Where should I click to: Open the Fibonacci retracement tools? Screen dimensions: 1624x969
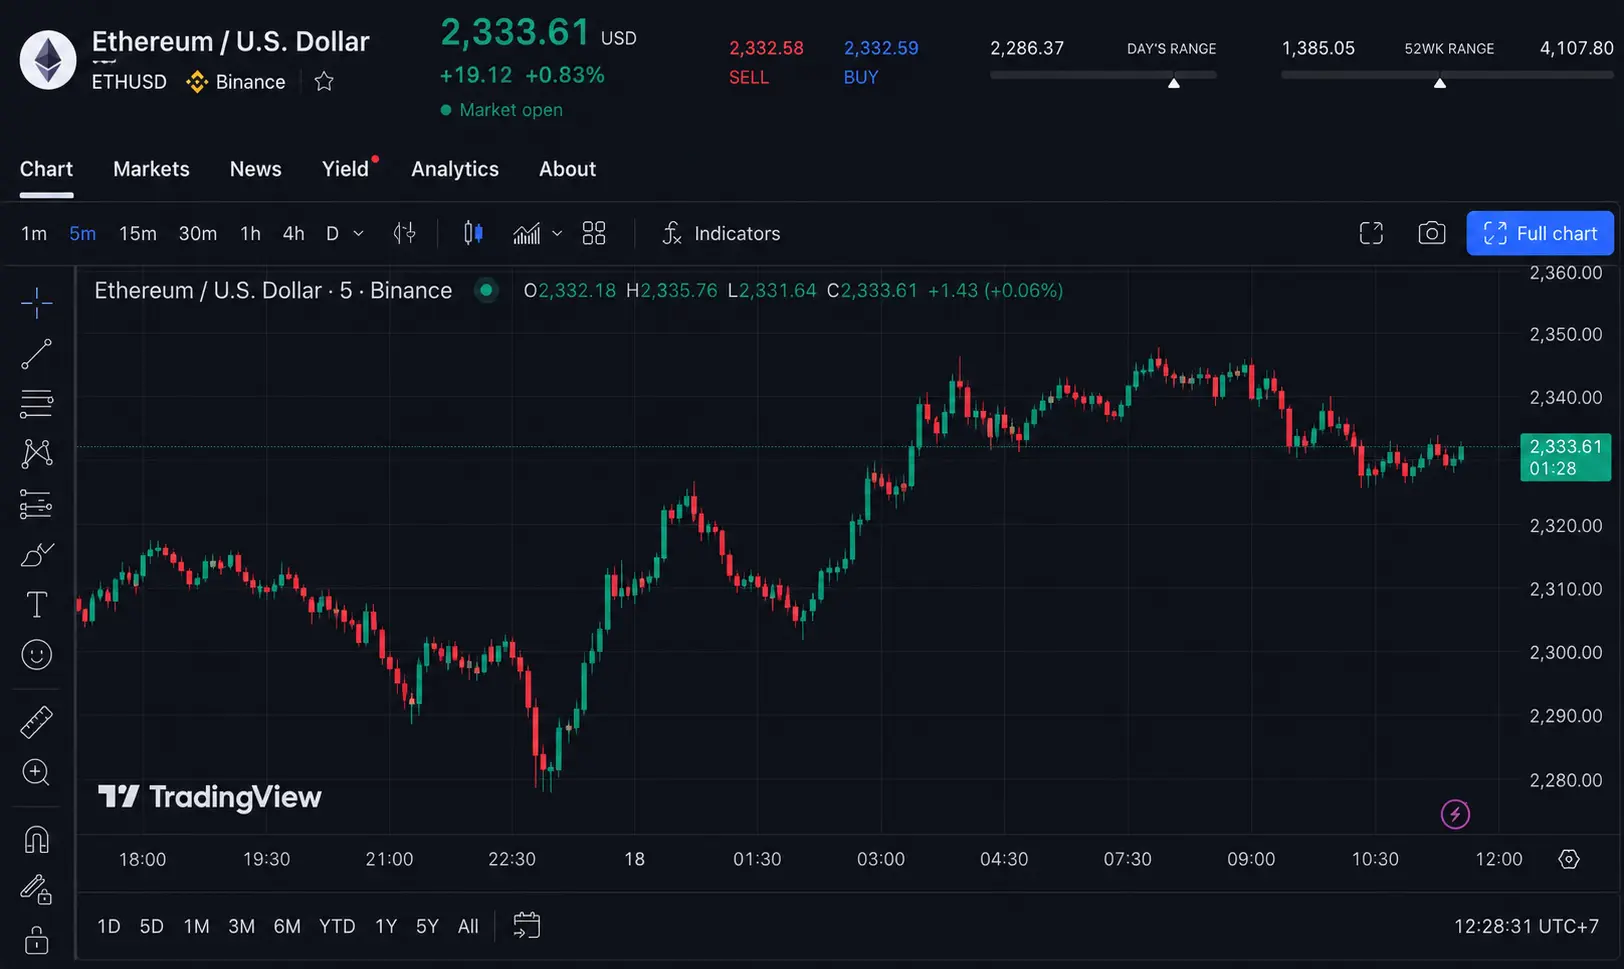(36, 404)
